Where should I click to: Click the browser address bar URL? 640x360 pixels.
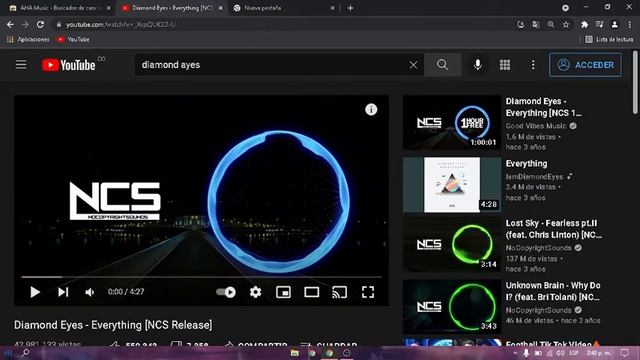(121, 24)
